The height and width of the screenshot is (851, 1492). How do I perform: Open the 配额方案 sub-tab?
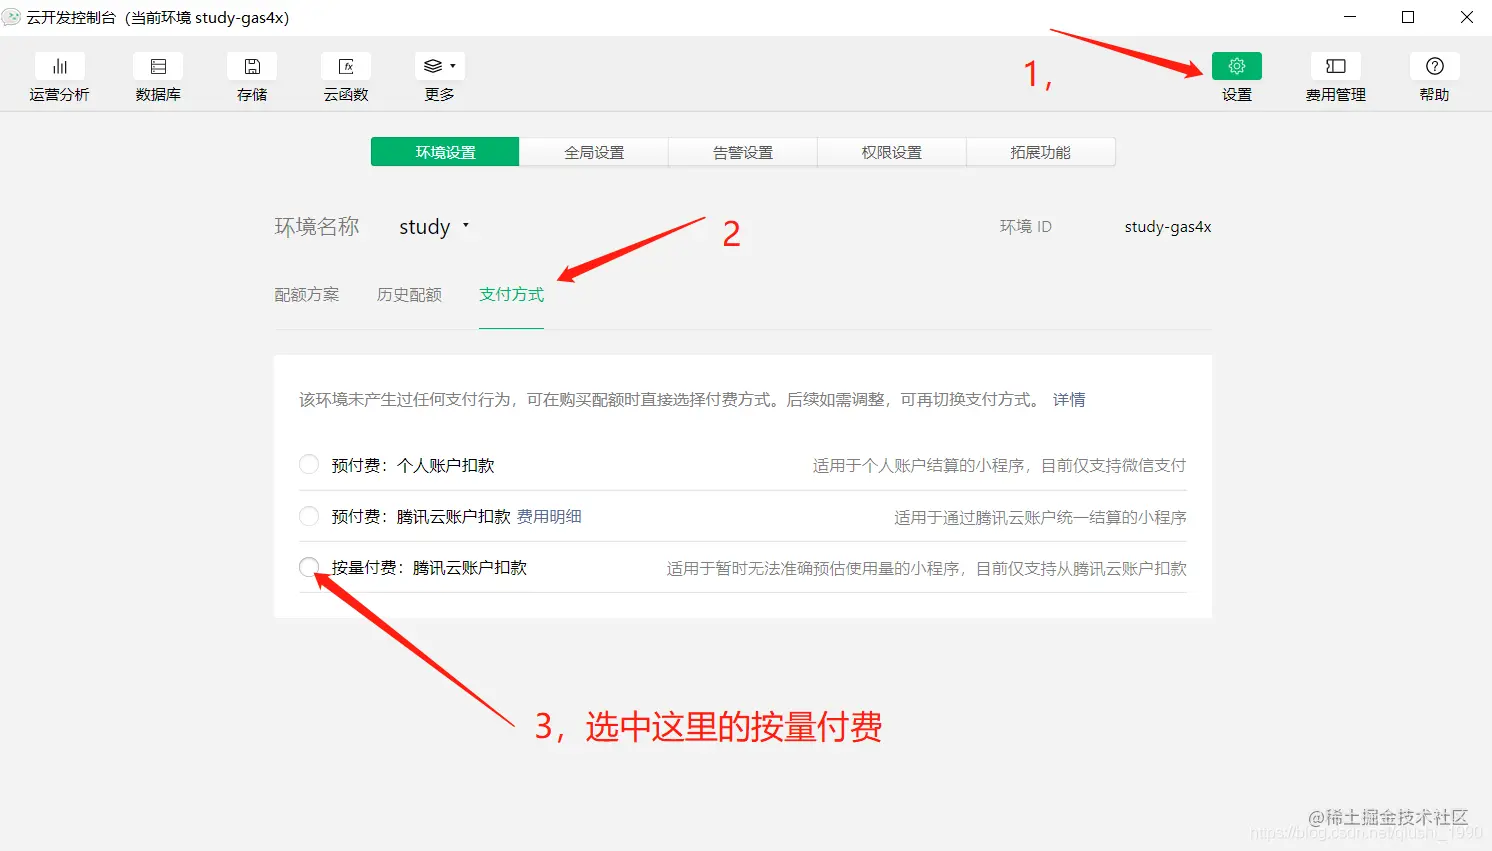pos(307,294)
